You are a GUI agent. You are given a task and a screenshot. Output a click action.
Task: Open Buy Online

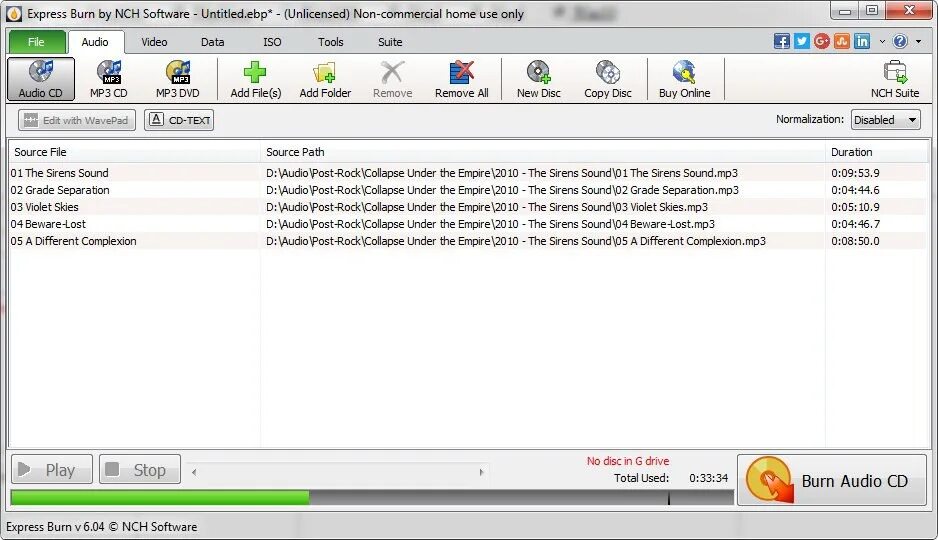click(684, 79)
